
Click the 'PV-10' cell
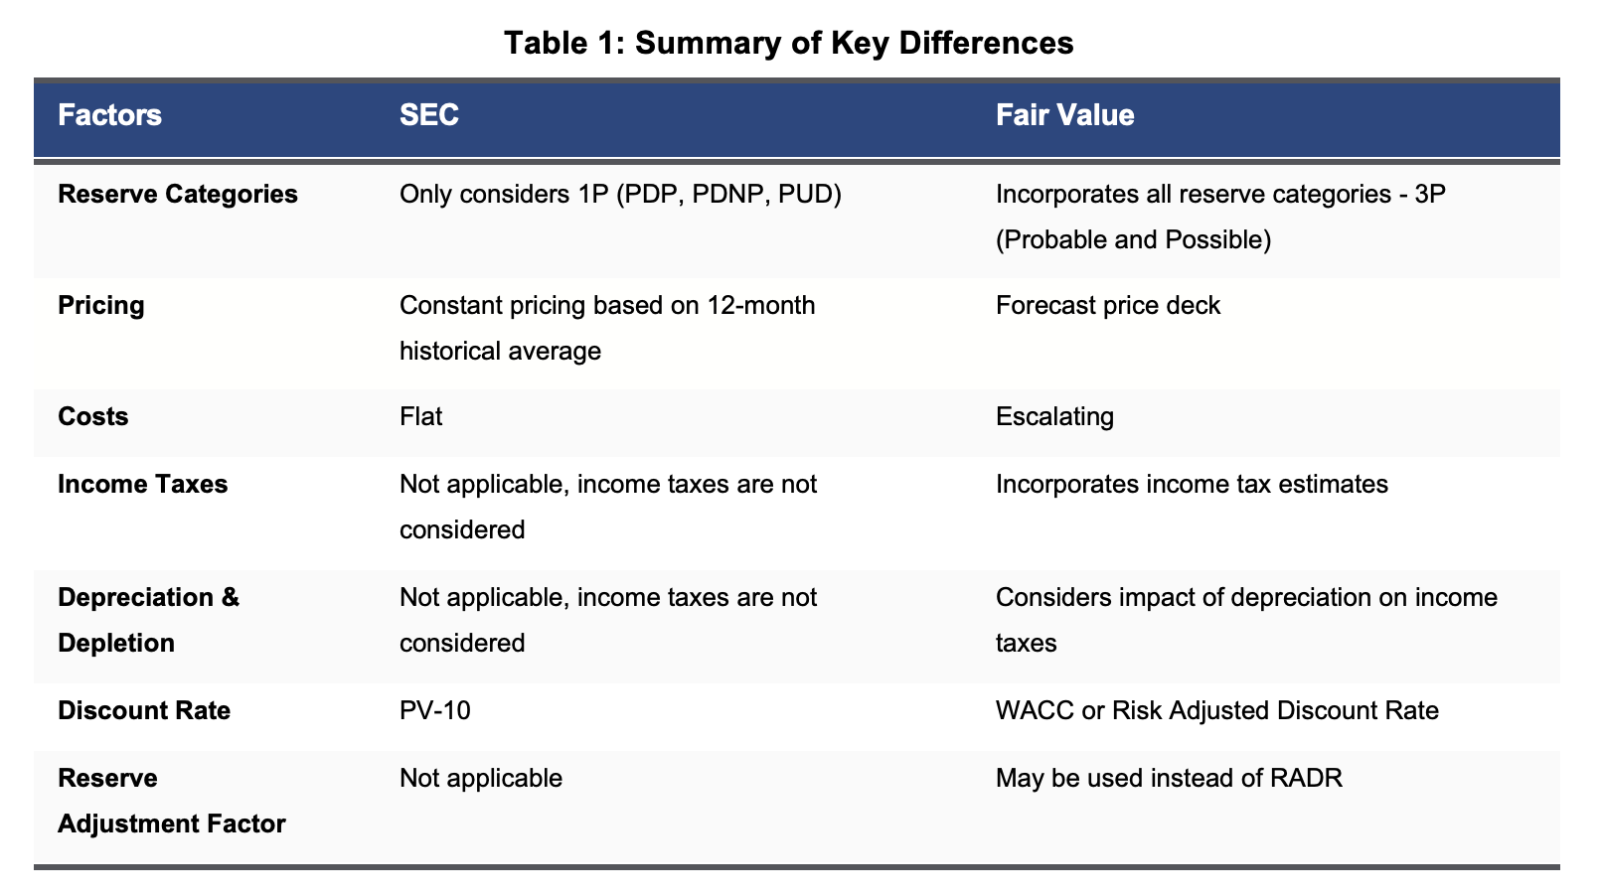point(435,711)
